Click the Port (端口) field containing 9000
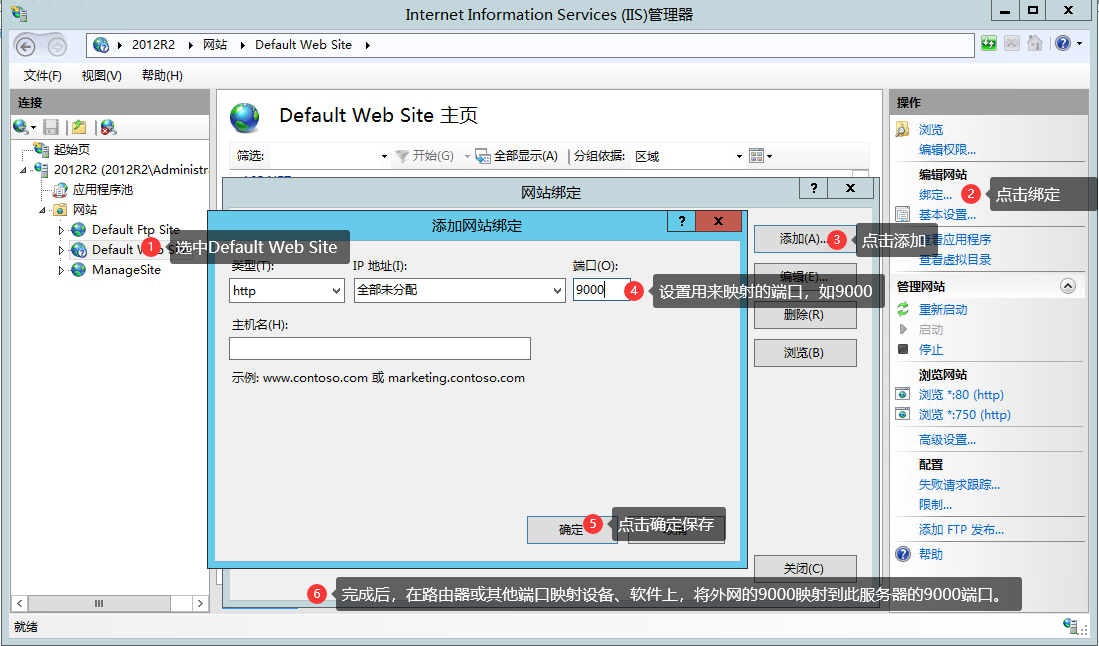Screen dimensions: 1099x646 click(601, 289)
